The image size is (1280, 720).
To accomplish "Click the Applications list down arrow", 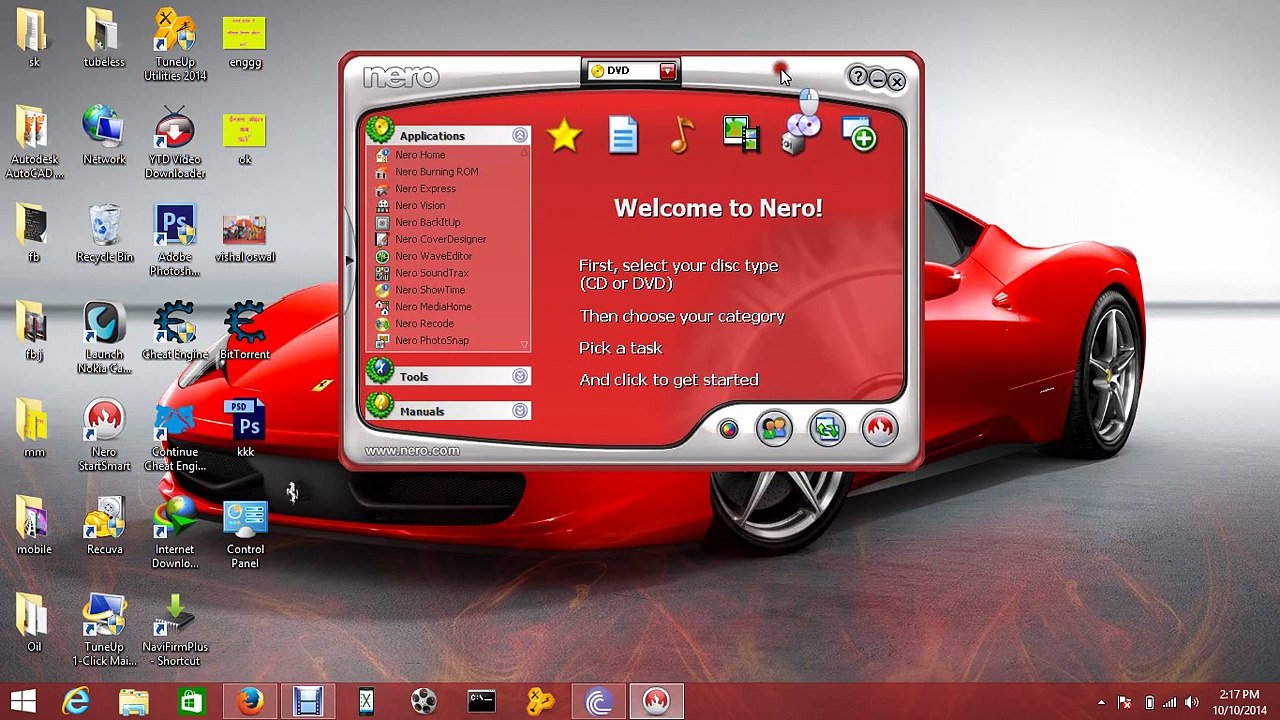I will click(524, 345).
